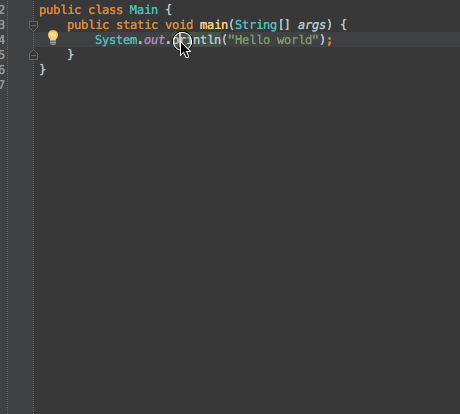460x414 pixels.
Task: Click line number 4 in the gutter
Action: click(x=2, y=40)
